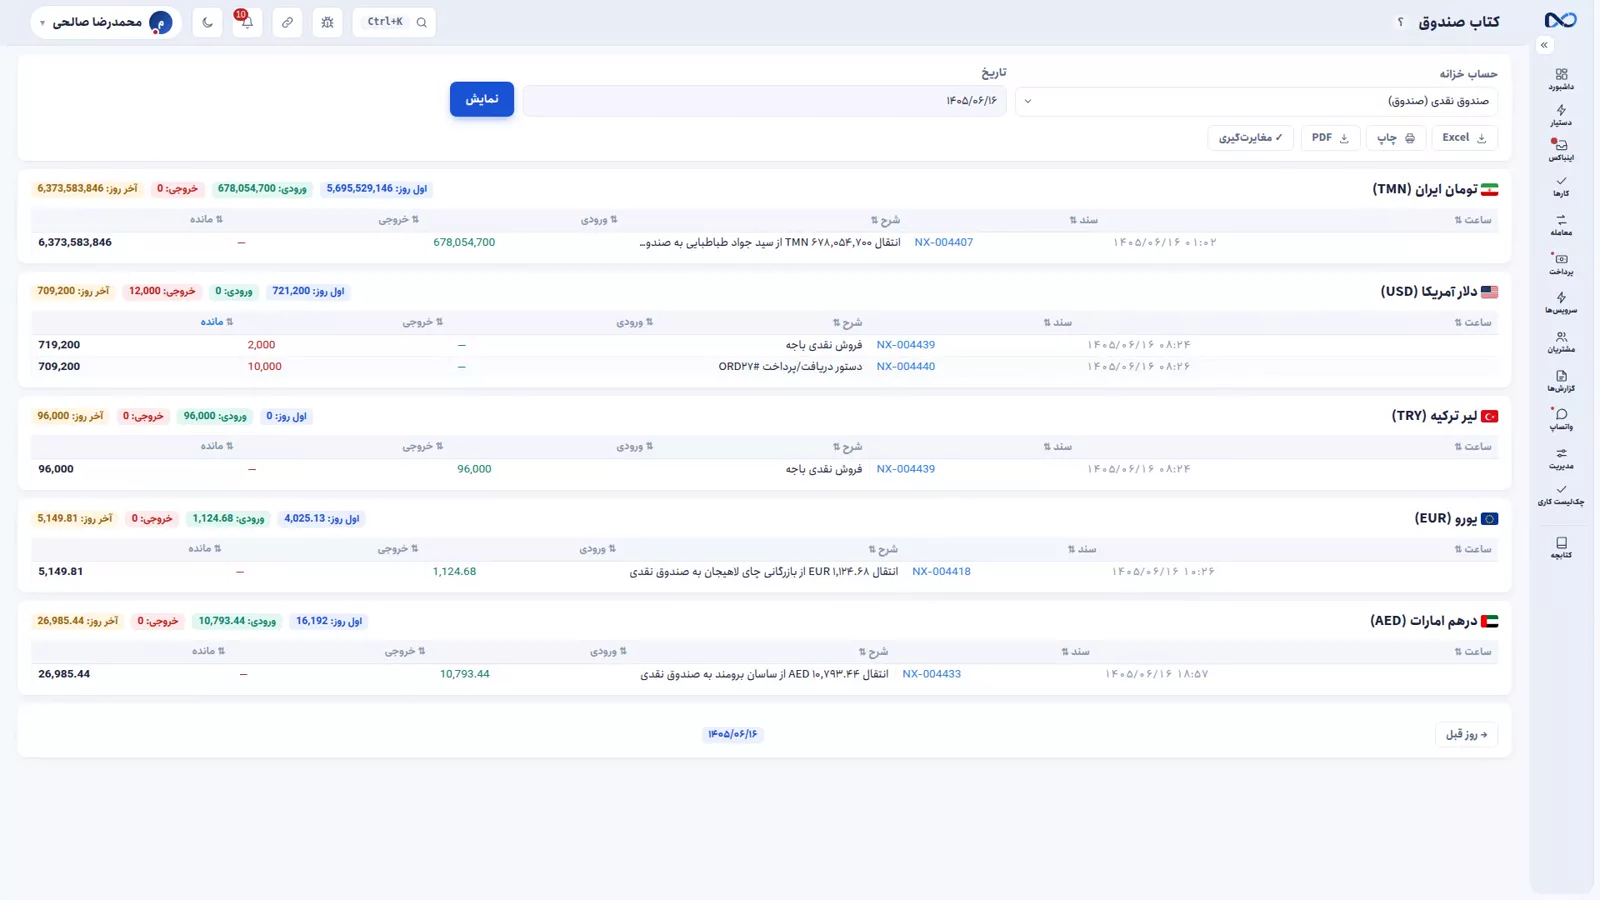Download the cash book as PDF
The height and width of the screenshot is (900, 1600).
[x=1330, y=138]
